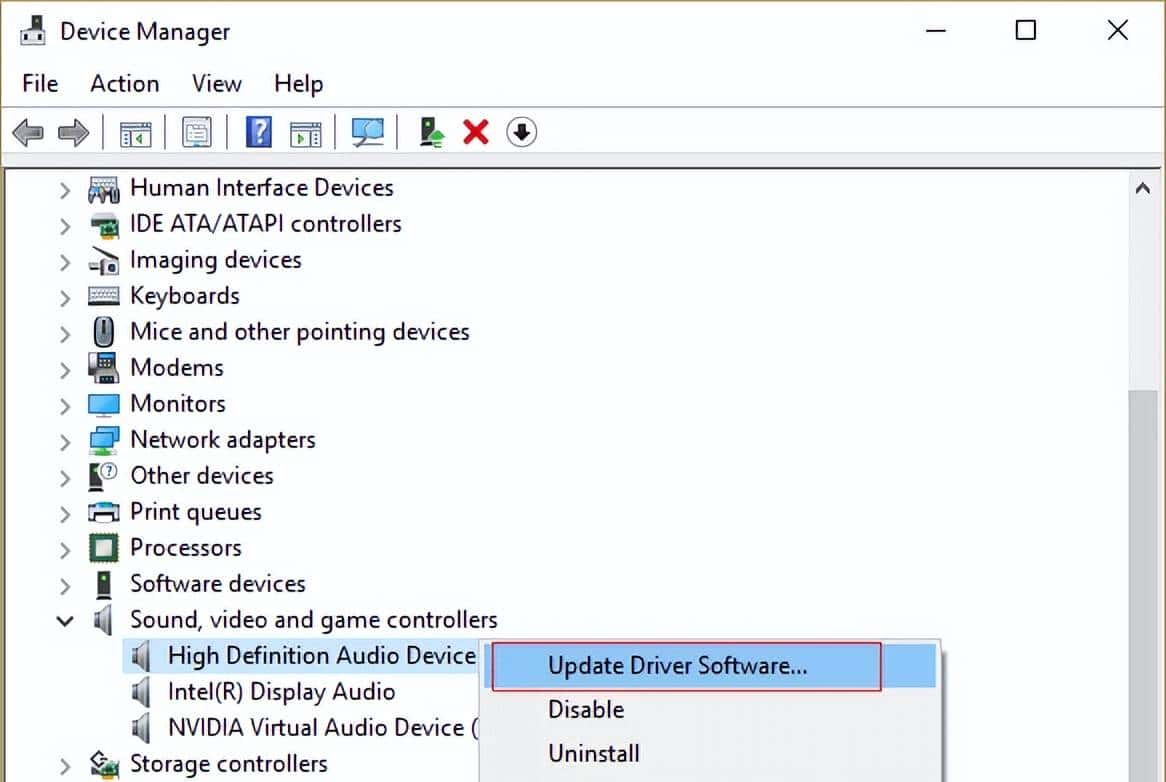Click the blue Help question-mark icon

[x=258, y=132]
